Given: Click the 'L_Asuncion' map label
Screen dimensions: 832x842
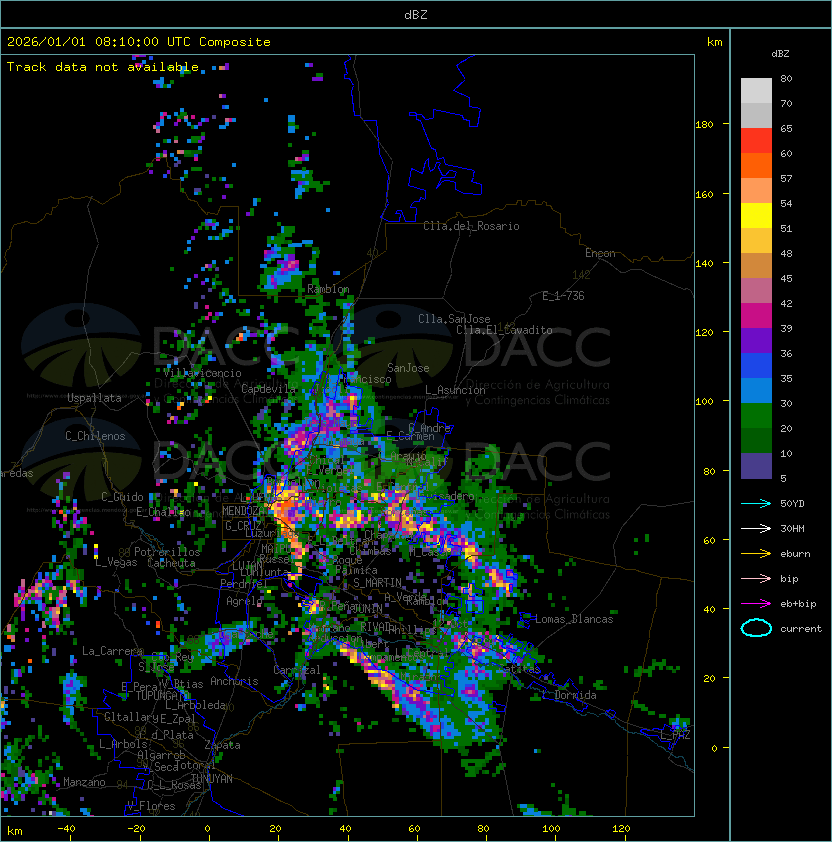Looking at the screenshot, I should (455, 390).
